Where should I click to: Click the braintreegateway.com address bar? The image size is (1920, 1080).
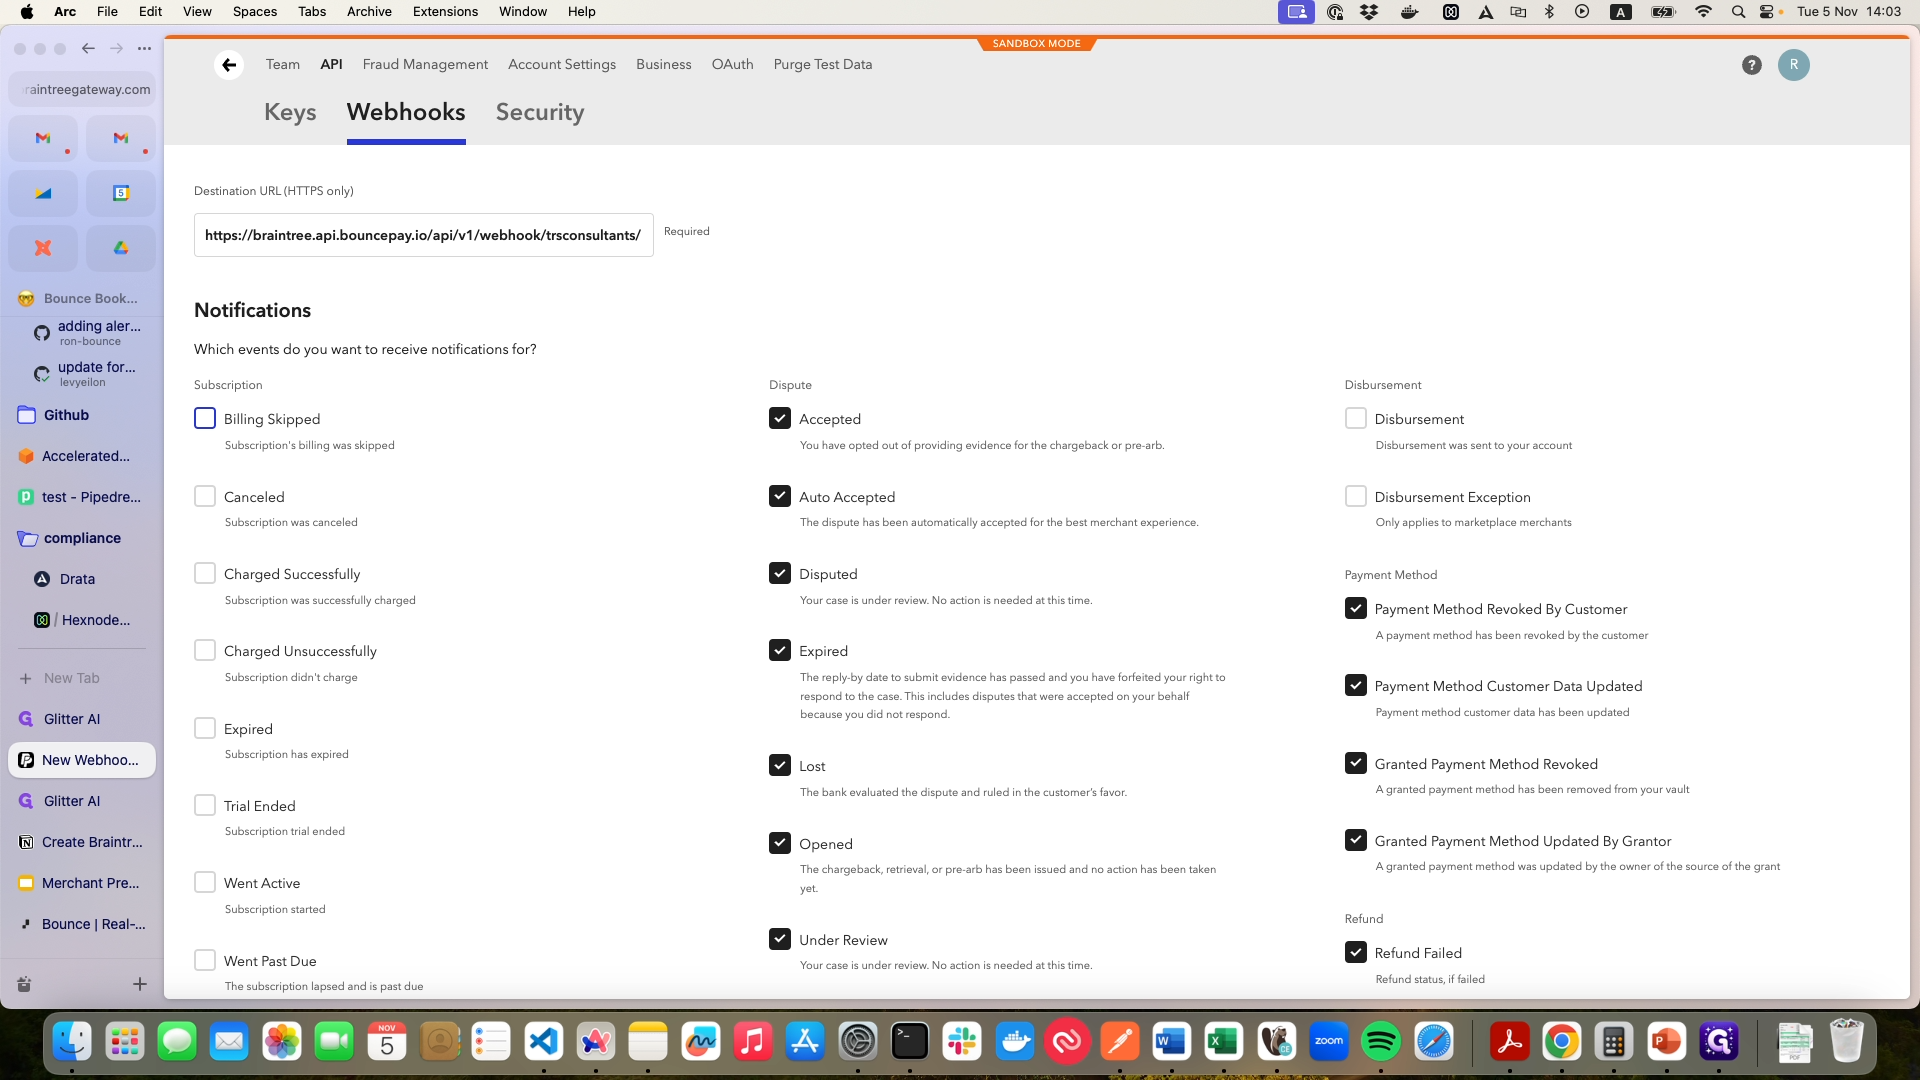[82, 89]
